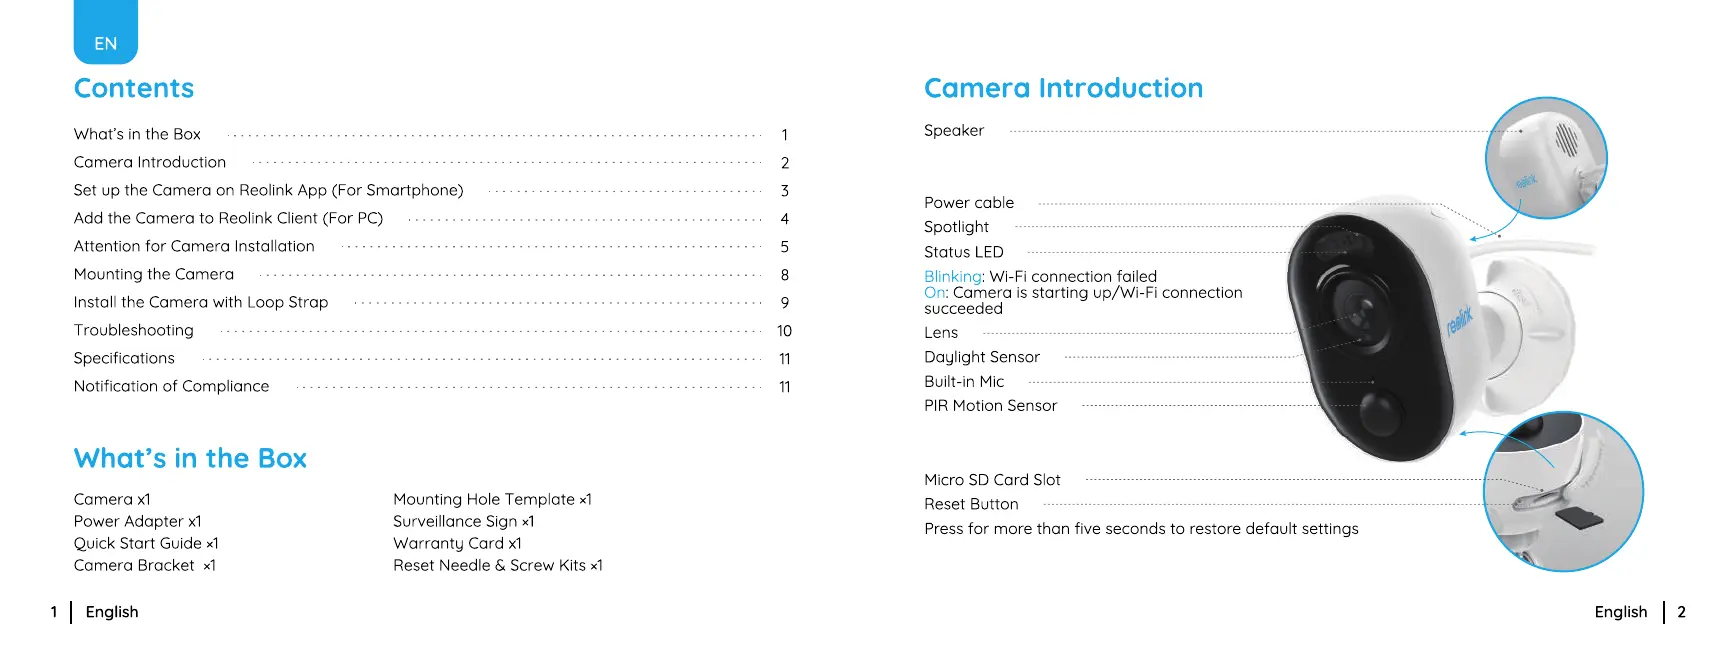
Task: Click the blue "Blinking" status text
Action: coord(953,276)
